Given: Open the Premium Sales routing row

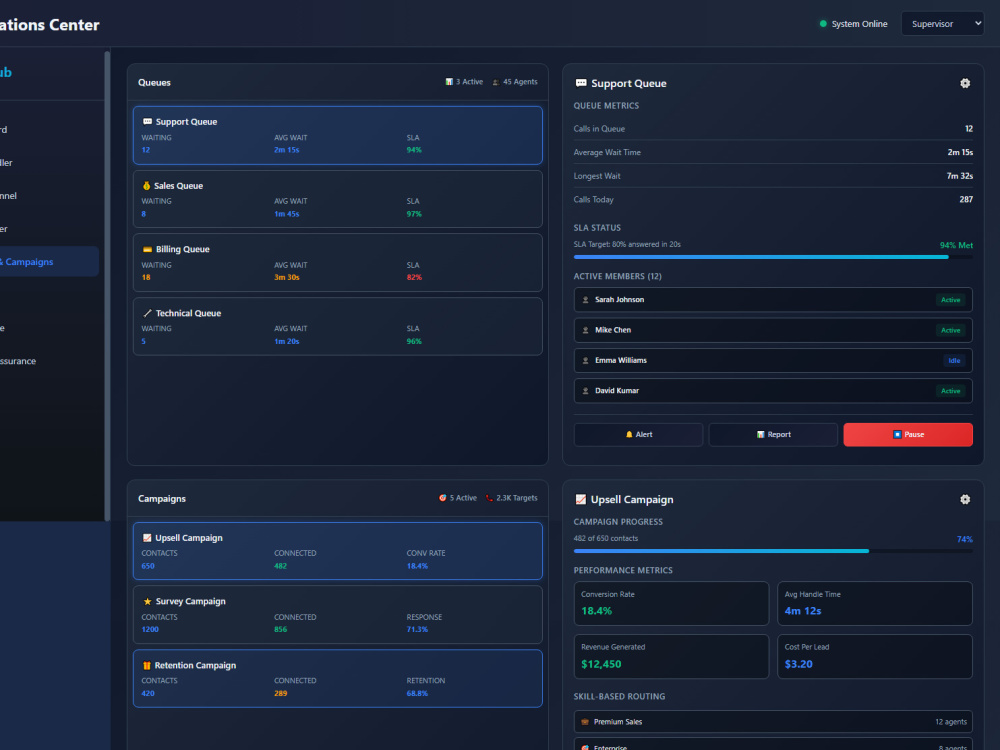Looking at the screenshot, I should coord(773,722).
